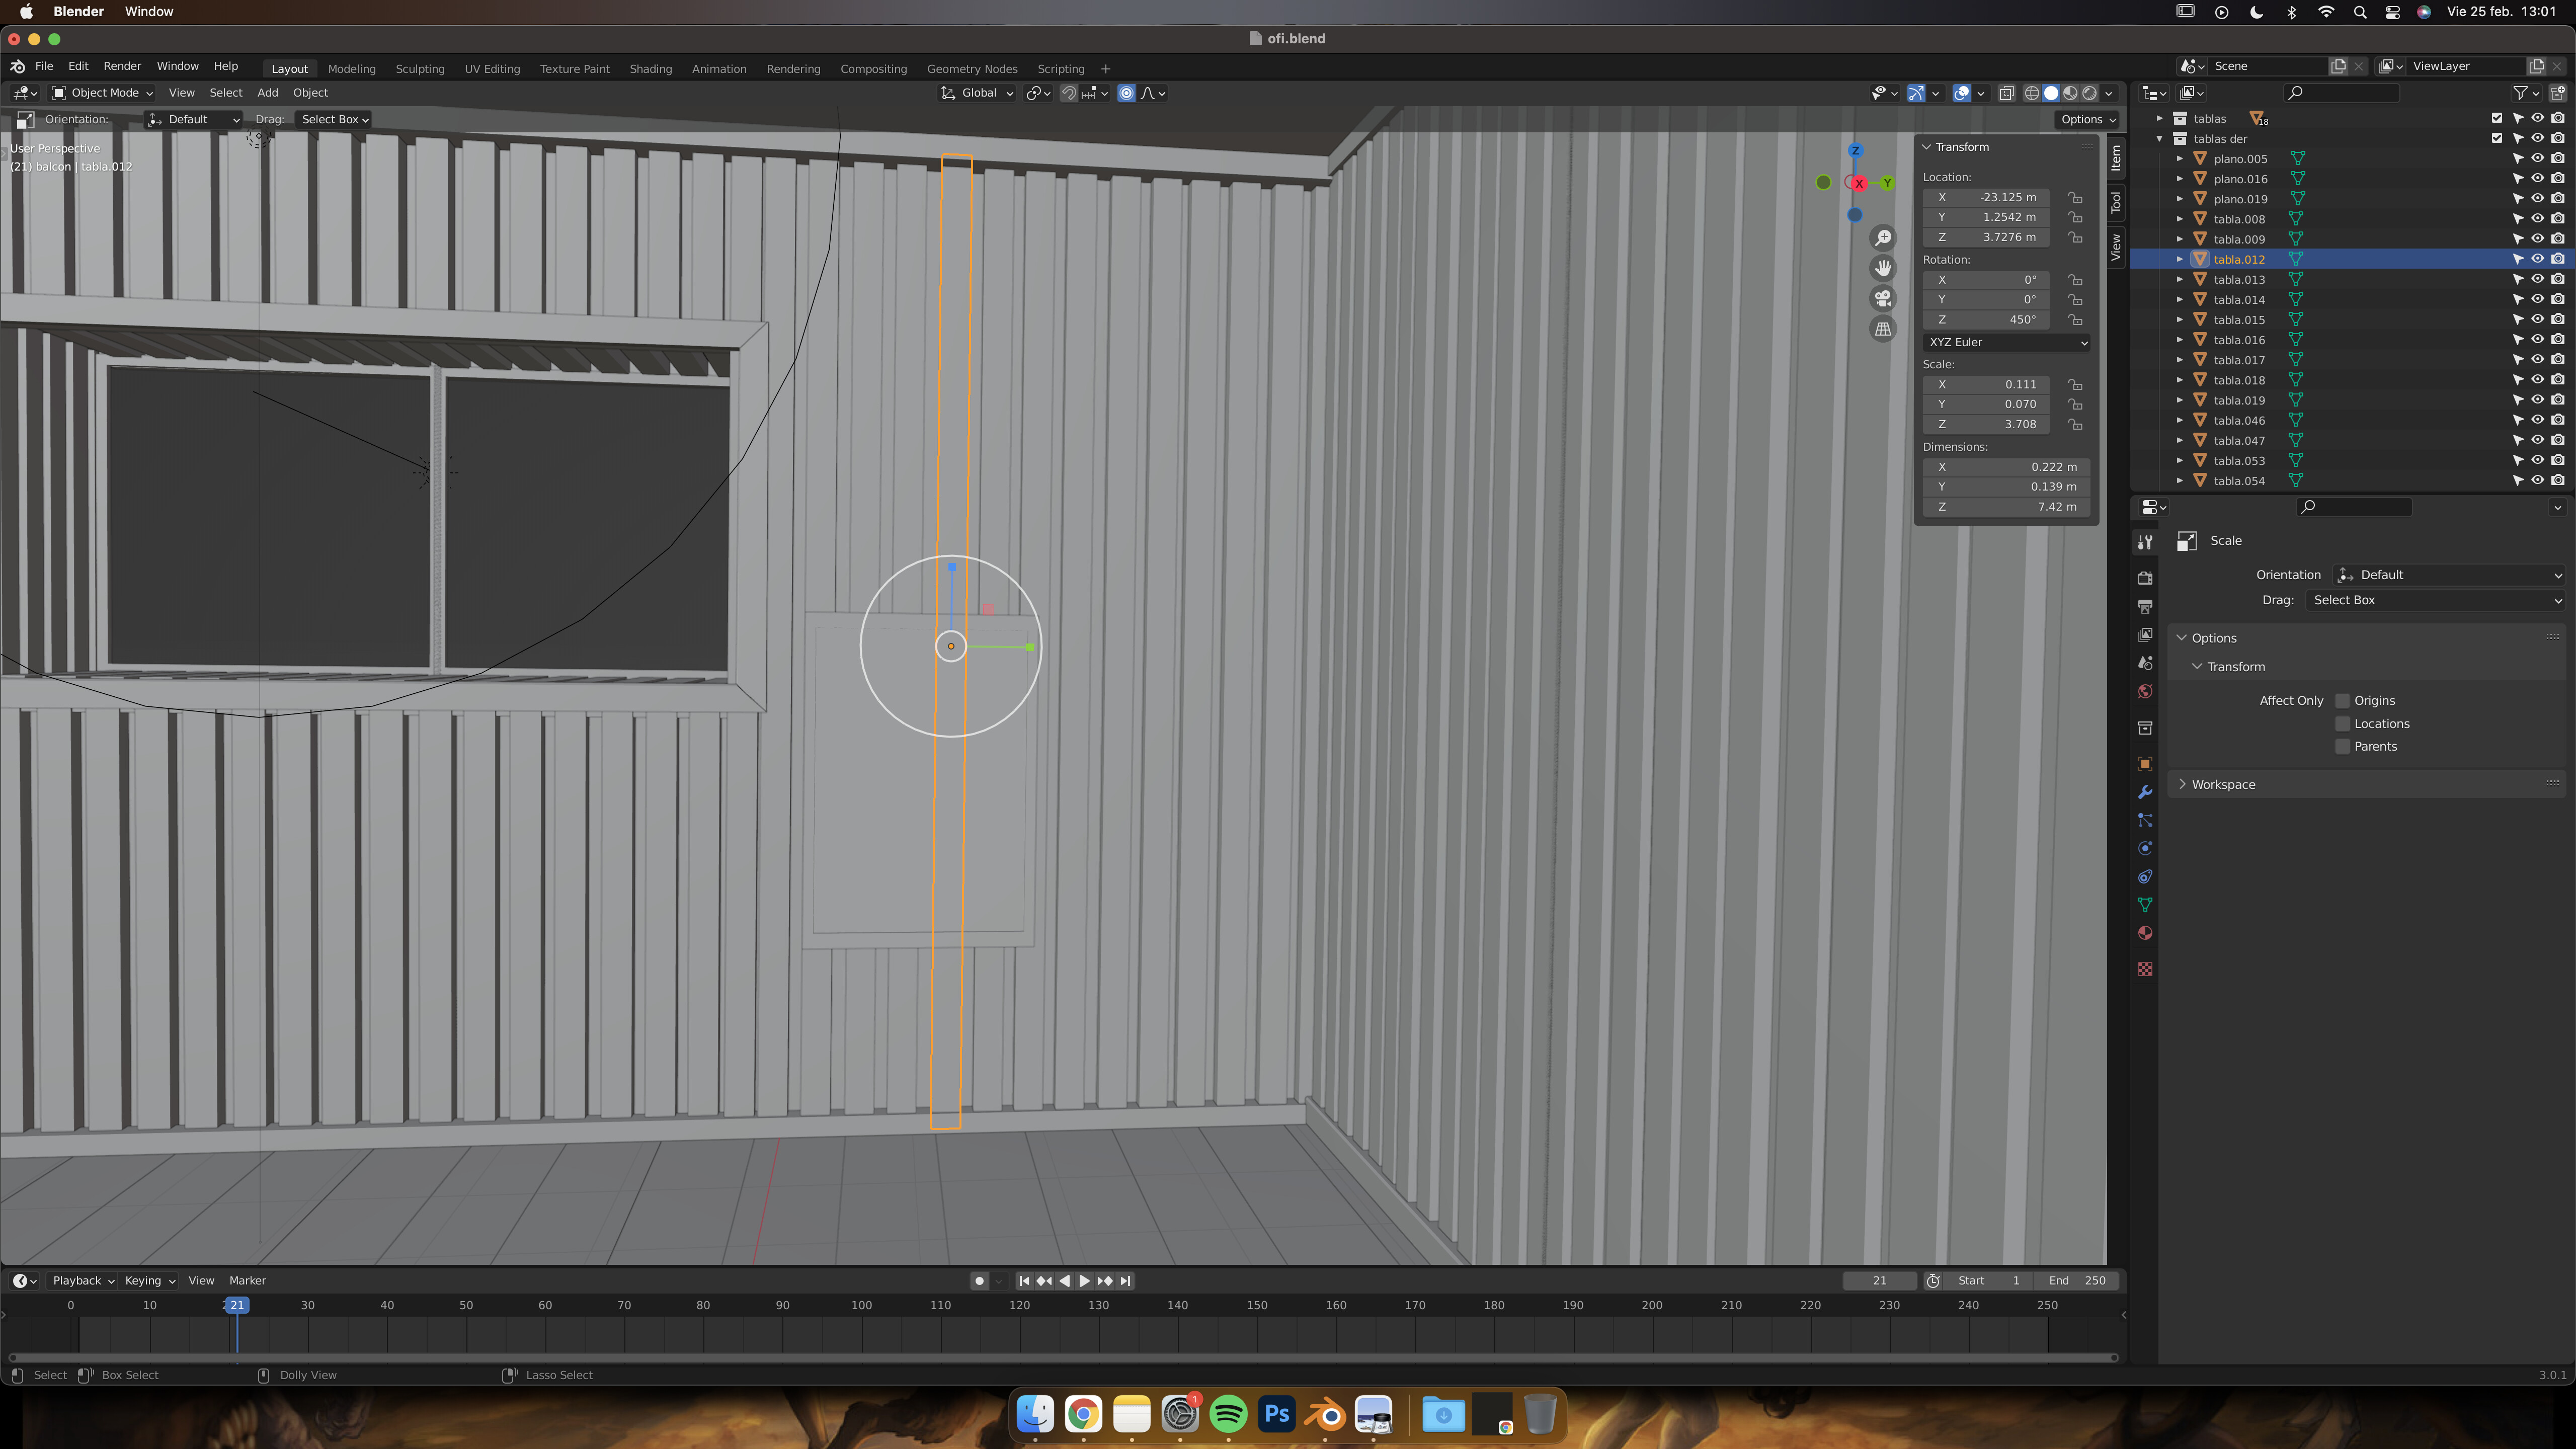Open the Object Mode dropdown
The width and height of the screenshot is (2576, 1449).
[102, 93]
